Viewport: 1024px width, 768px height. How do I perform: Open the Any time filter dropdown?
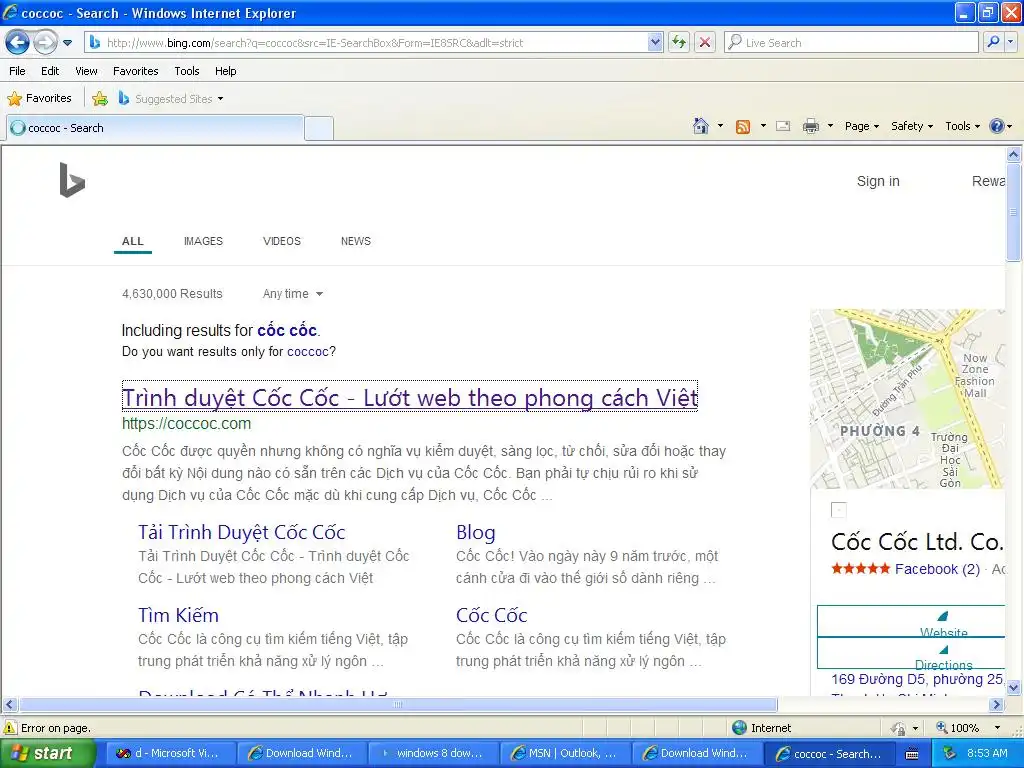293,294
